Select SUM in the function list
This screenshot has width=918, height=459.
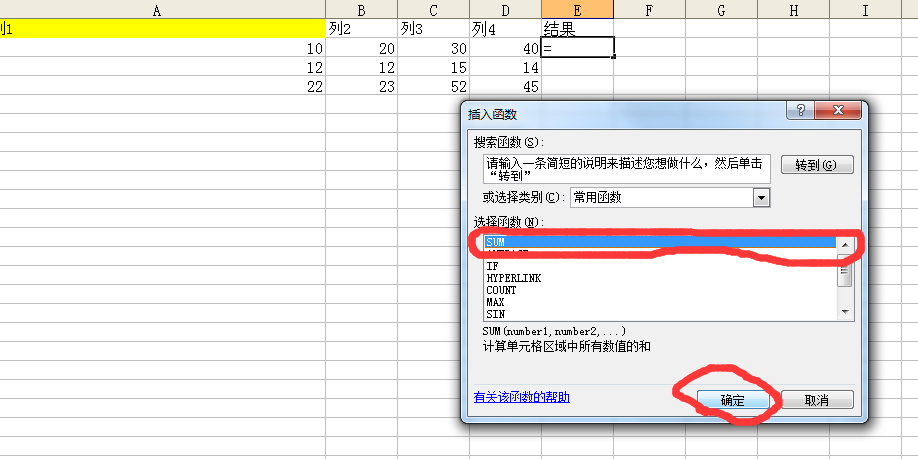coord(660,242)
